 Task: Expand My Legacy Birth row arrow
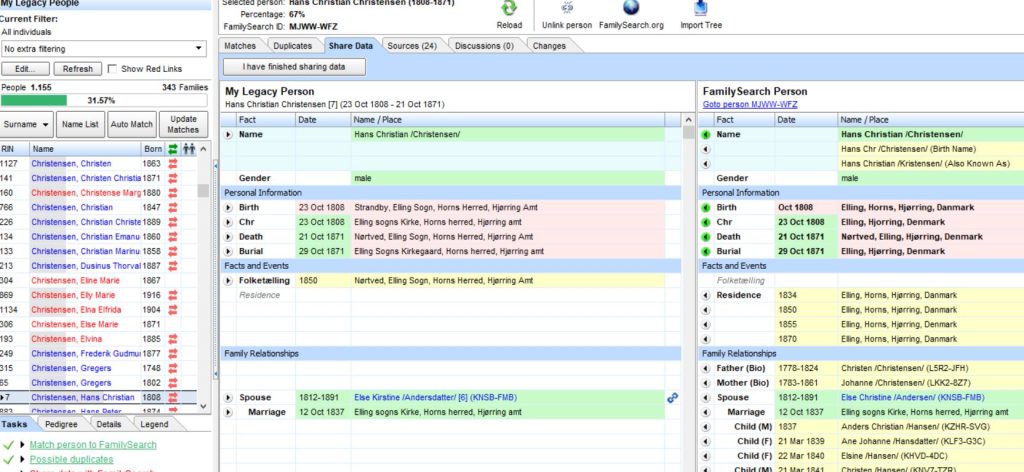[229, 208]
